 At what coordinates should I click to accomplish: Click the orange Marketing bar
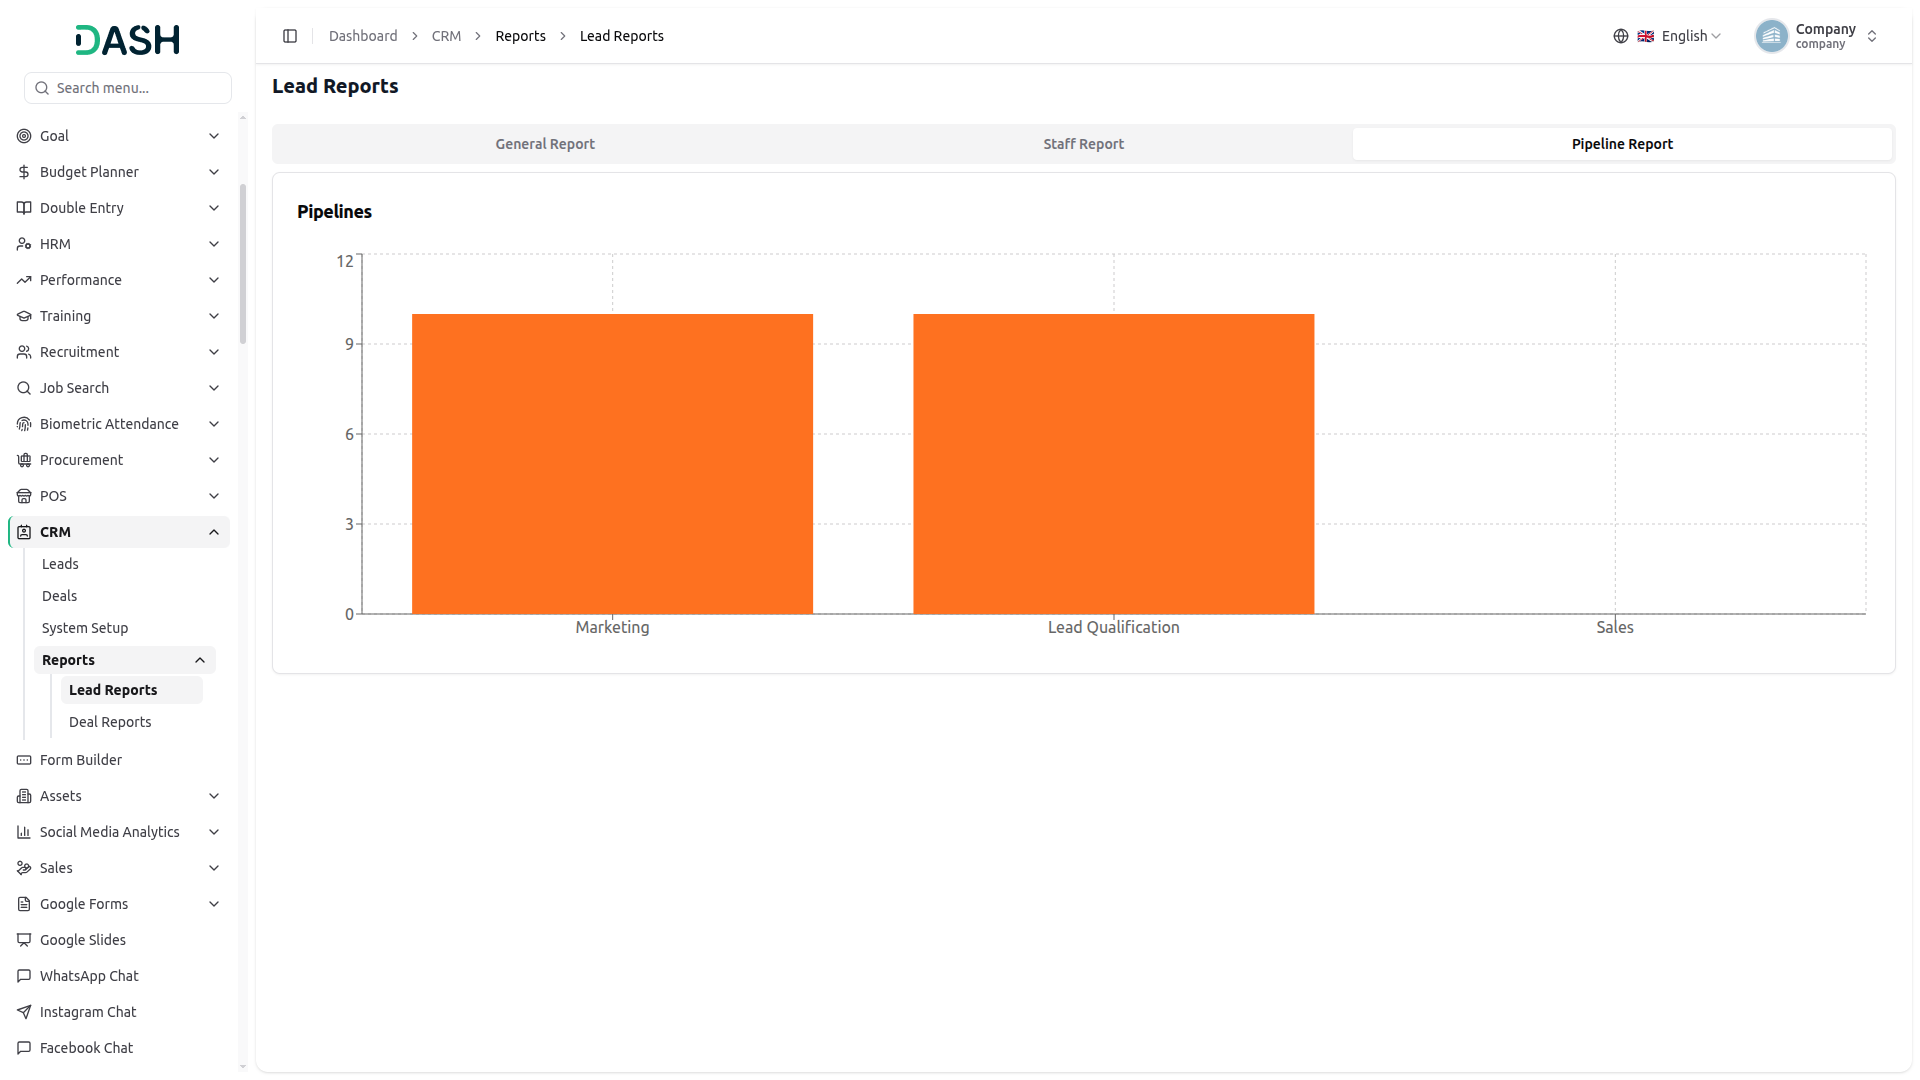612,464
